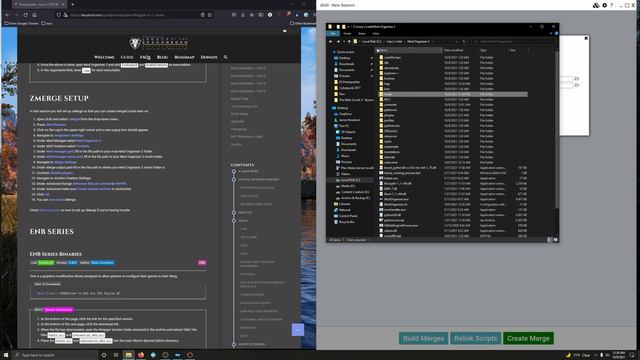Open Home tab in Explorer ribbon
This screenshot has width=640, height=360.
pos(347,33)
